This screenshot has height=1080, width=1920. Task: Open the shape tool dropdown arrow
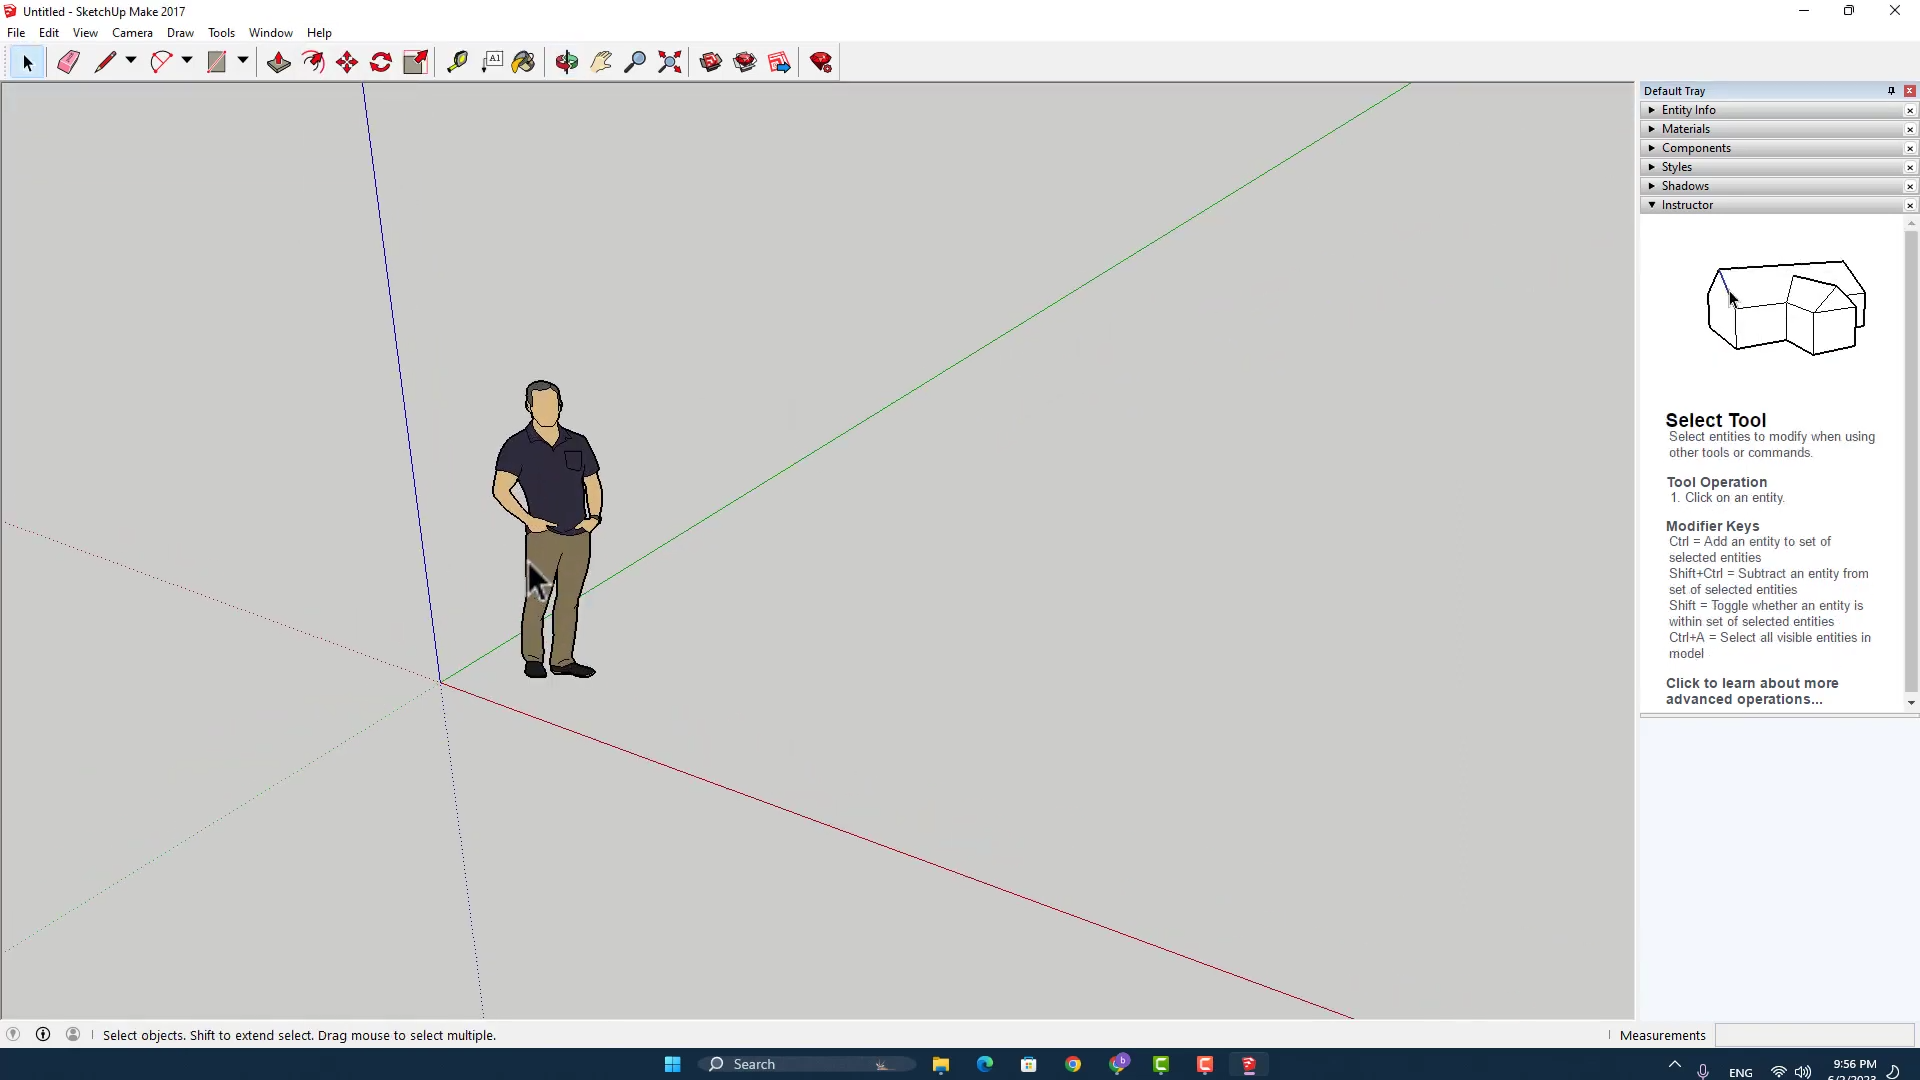[x=243, y=61]
